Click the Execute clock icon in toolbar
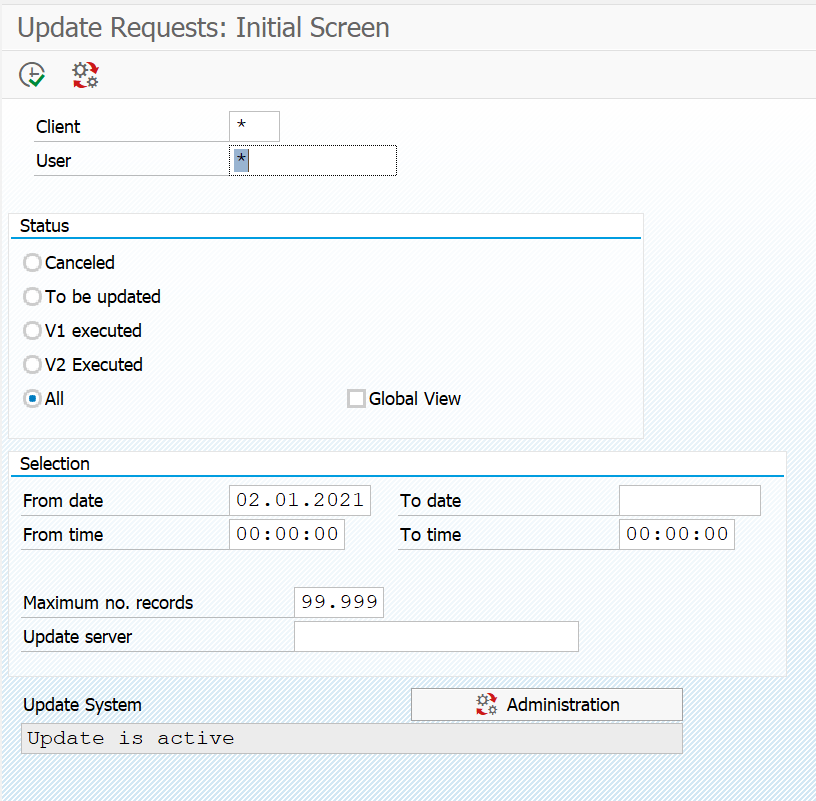 pyautogui.click(x=32, y=74)
